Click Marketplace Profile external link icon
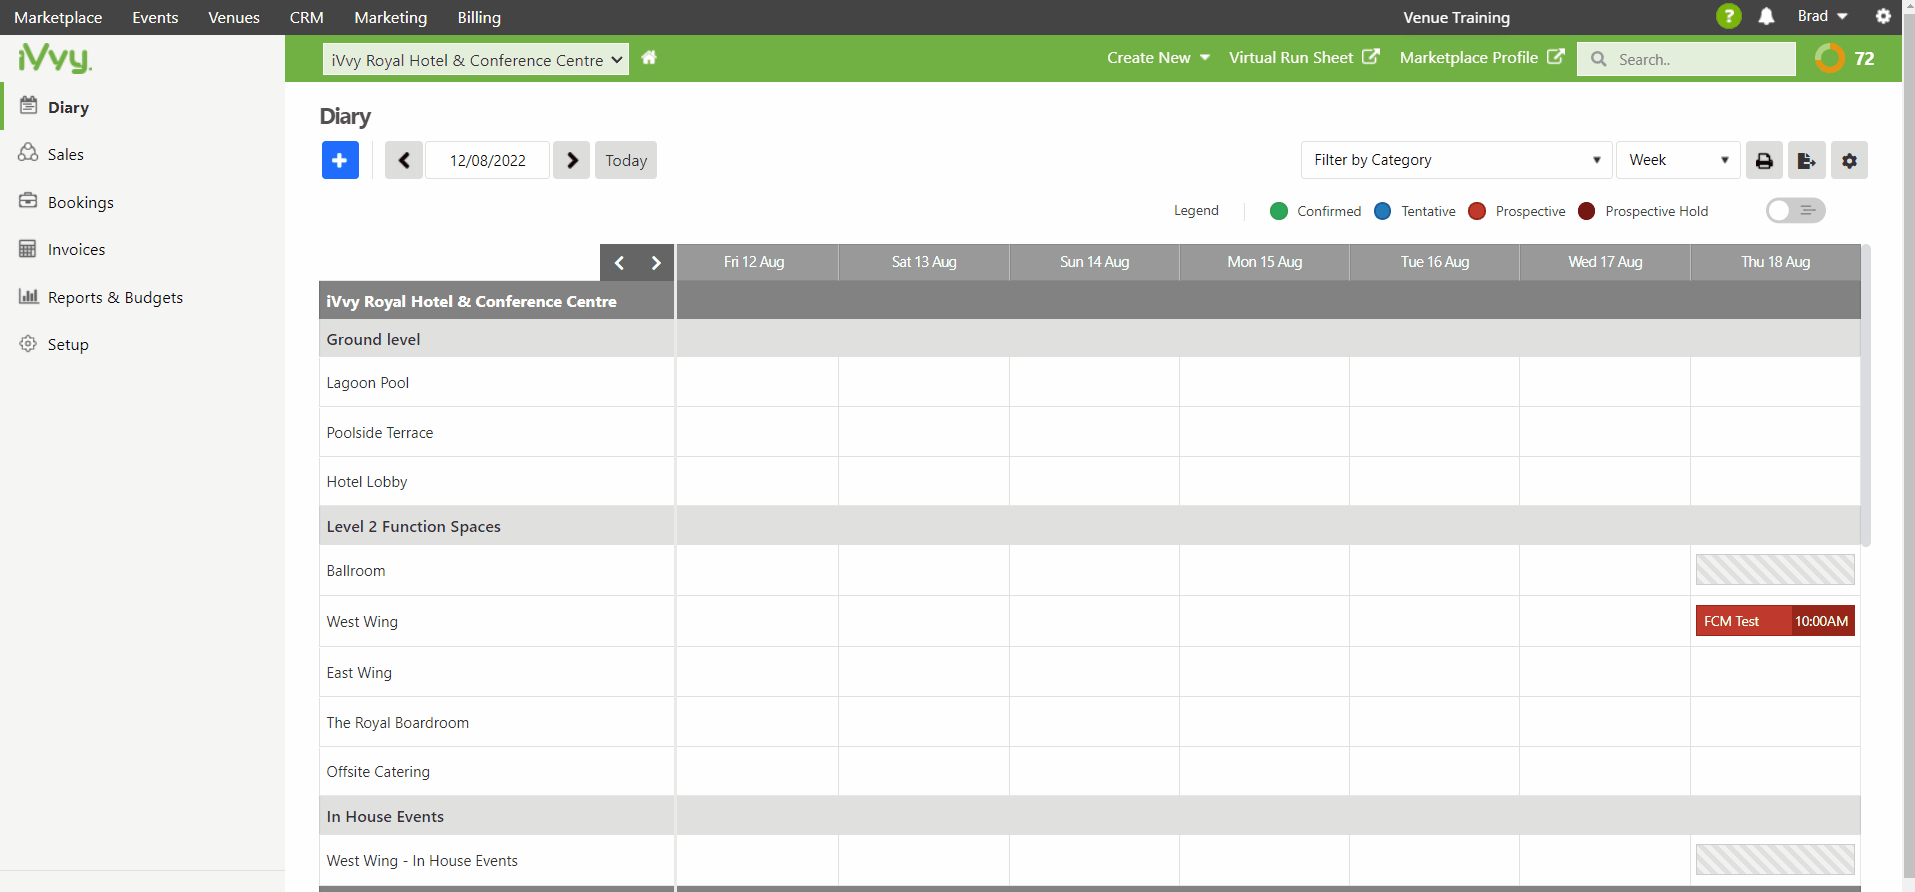1915x892 pixels. (1556, 57)
